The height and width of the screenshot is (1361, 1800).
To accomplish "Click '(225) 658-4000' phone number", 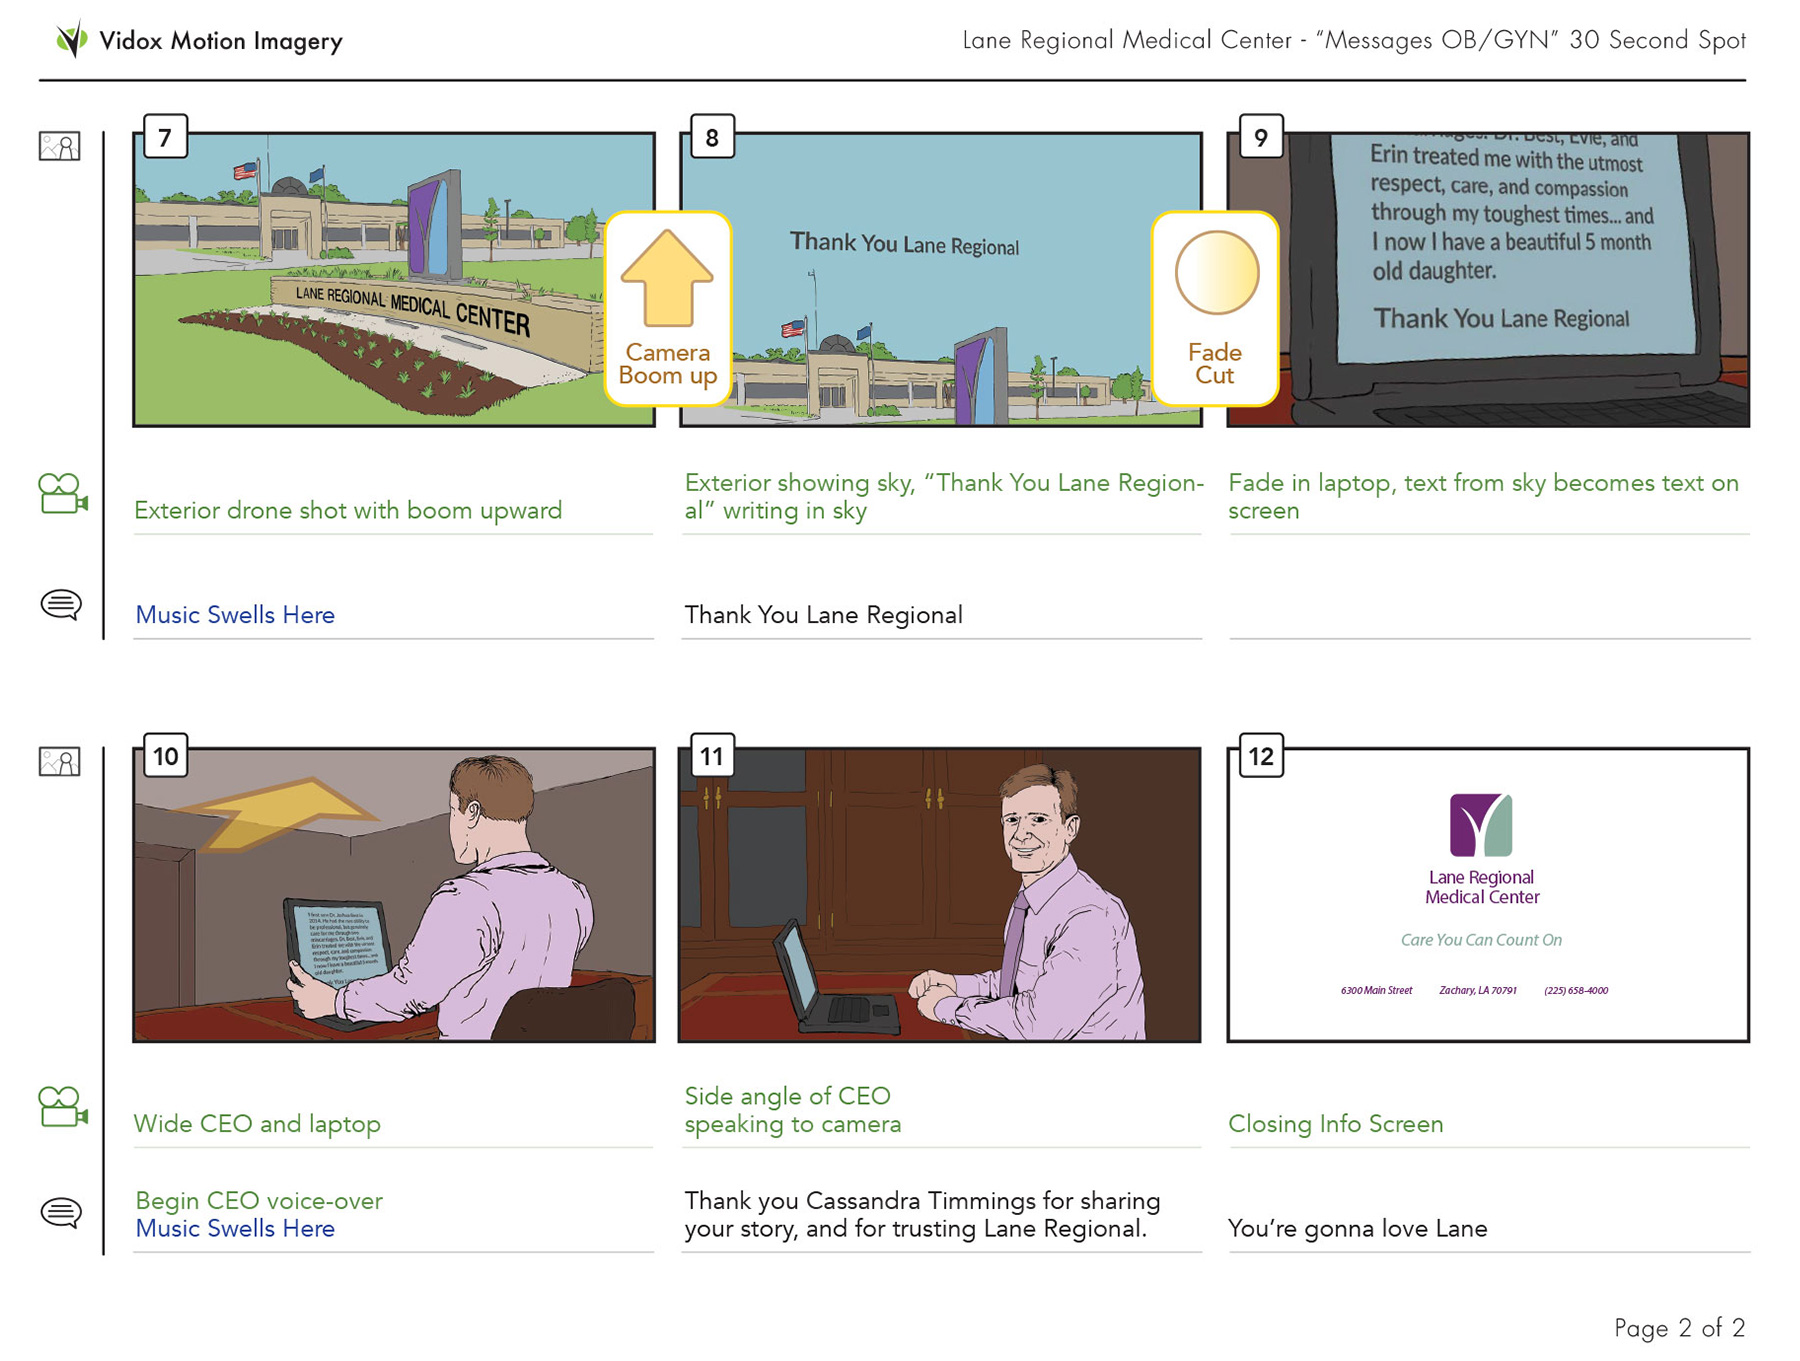I will (1576, 990).
